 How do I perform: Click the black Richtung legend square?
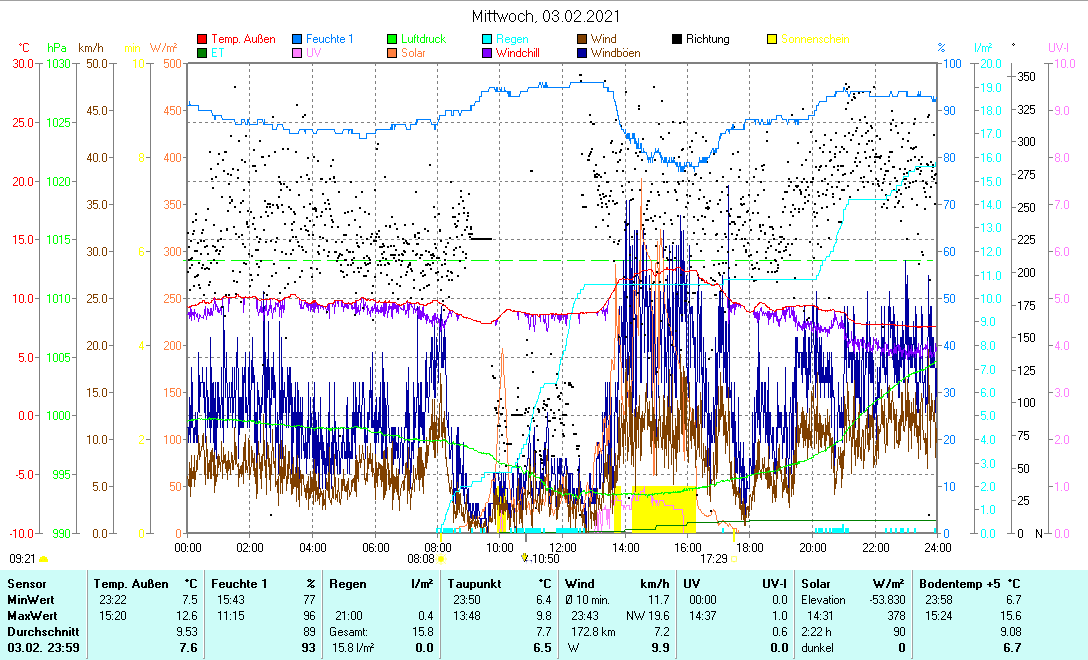pyautogui.click(x=677, y=39)
